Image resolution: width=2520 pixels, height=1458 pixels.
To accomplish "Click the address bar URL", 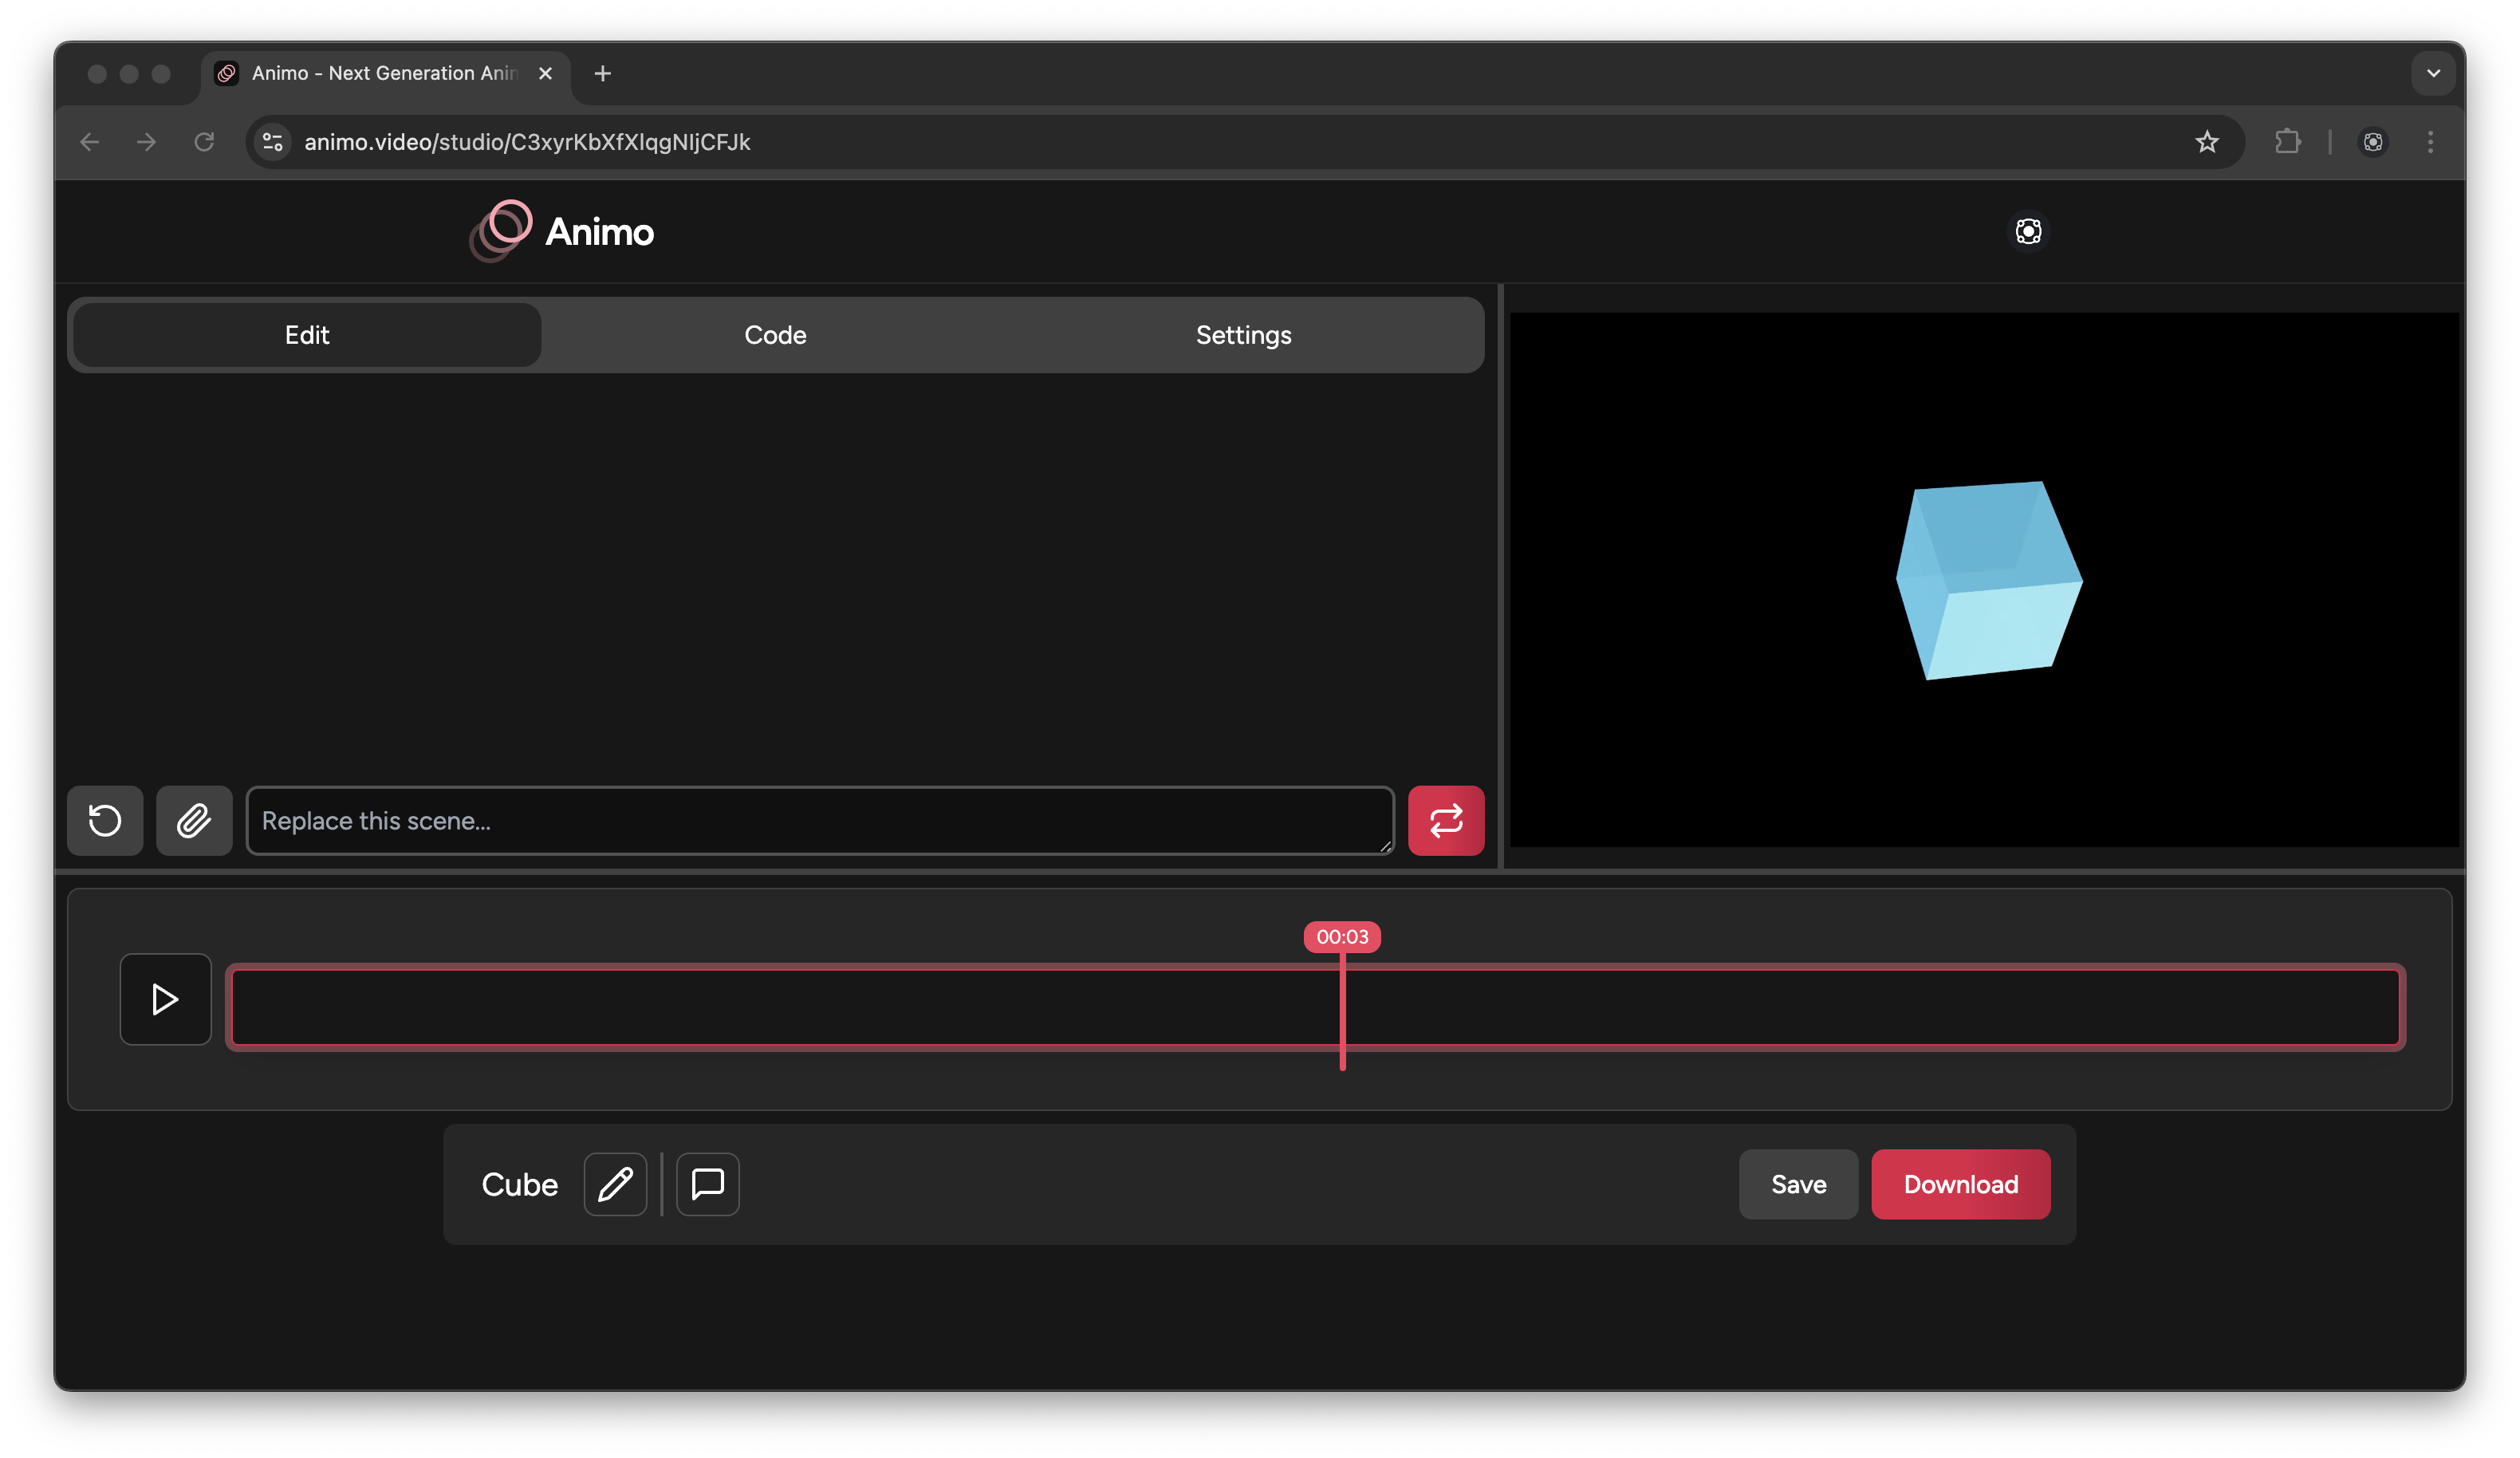I will click(x=527, y=142).
